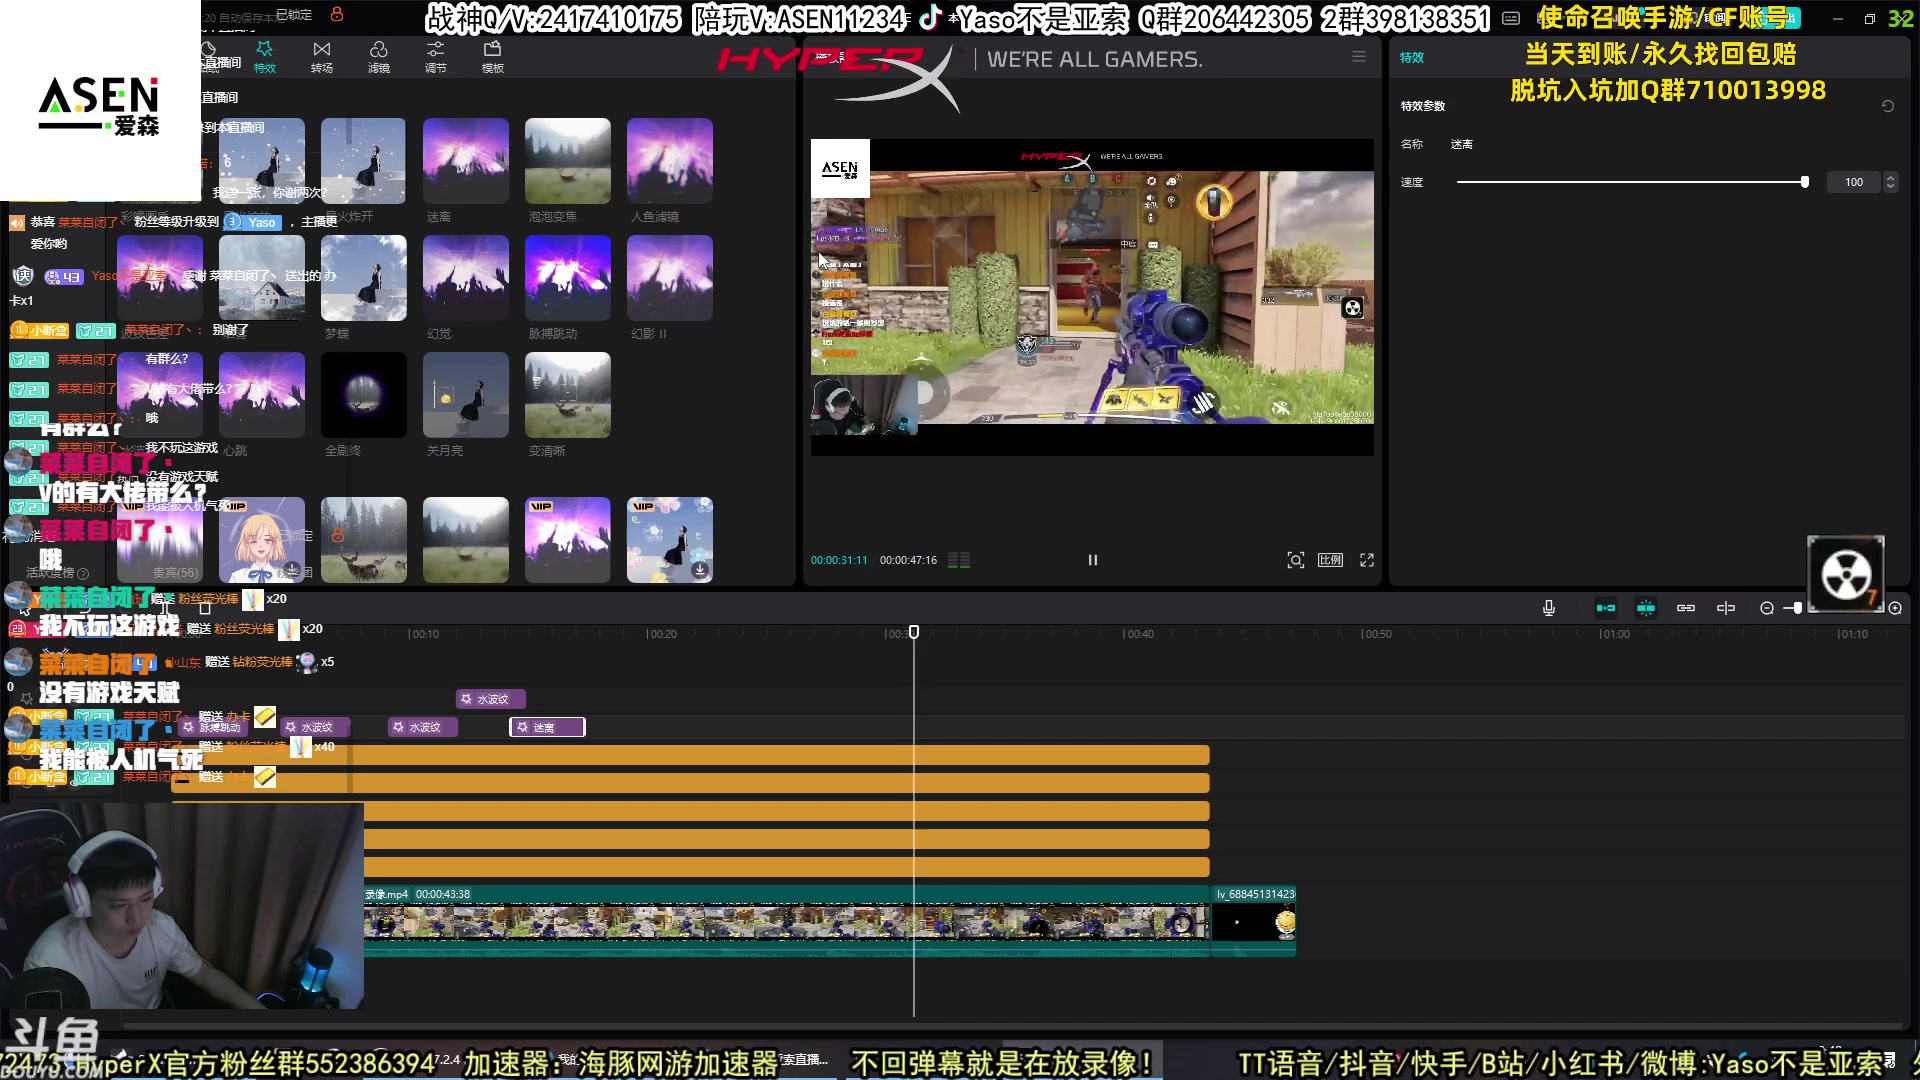The height and width of the screenshot is (1080, 1920).
Task: Select the lv_68845131423 clip on the timeline
Action: point(1254,921)
